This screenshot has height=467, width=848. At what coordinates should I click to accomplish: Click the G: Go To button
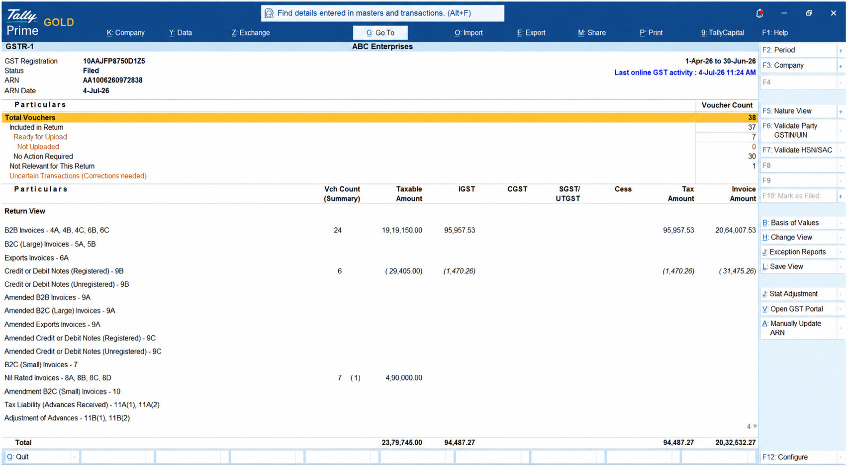(380, 32)
